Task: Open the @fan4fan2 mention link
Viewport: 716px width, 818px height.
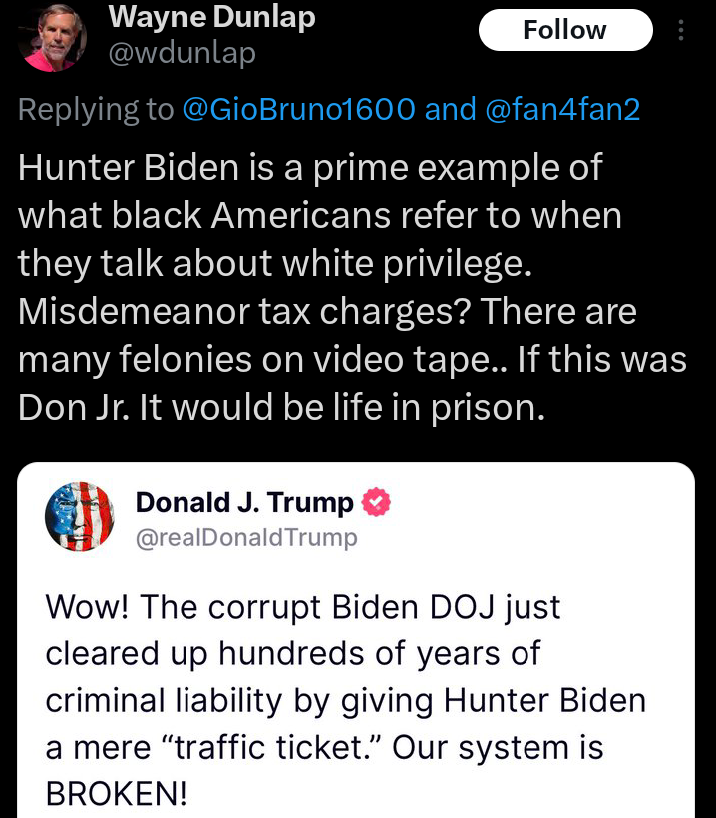Action: click(562, 110)
